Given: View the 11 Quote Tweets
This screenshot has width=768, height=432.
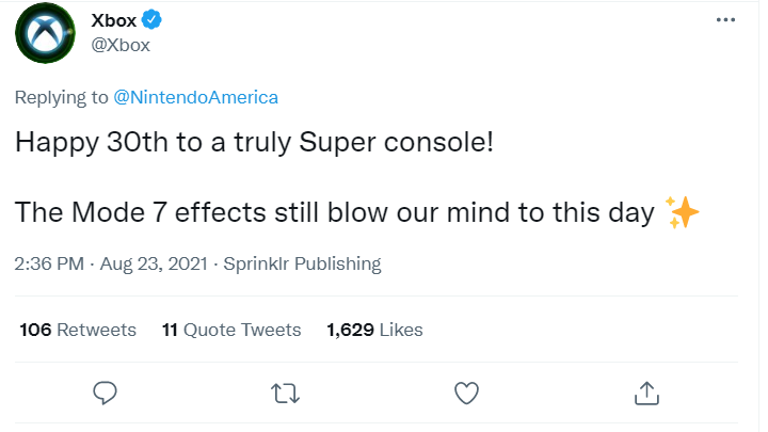Looking at the screenshot, I should 231,330.
